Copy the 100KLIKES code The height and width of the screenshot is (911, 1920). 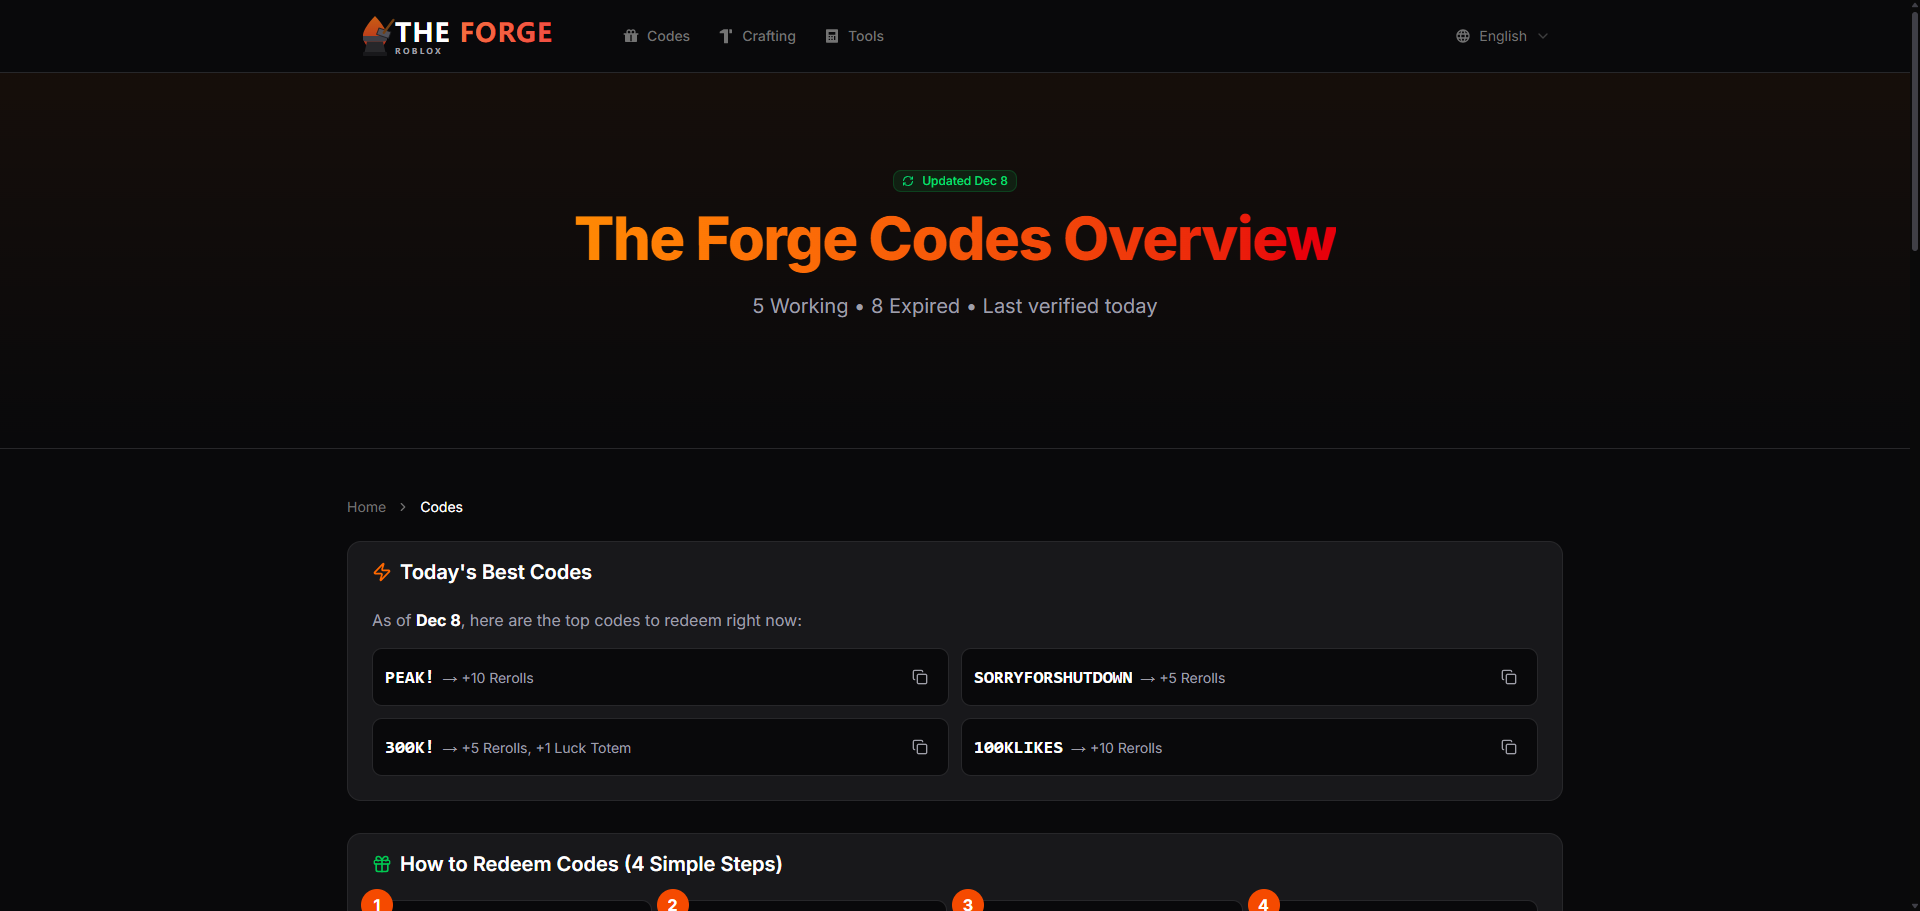pos(1508,747)
